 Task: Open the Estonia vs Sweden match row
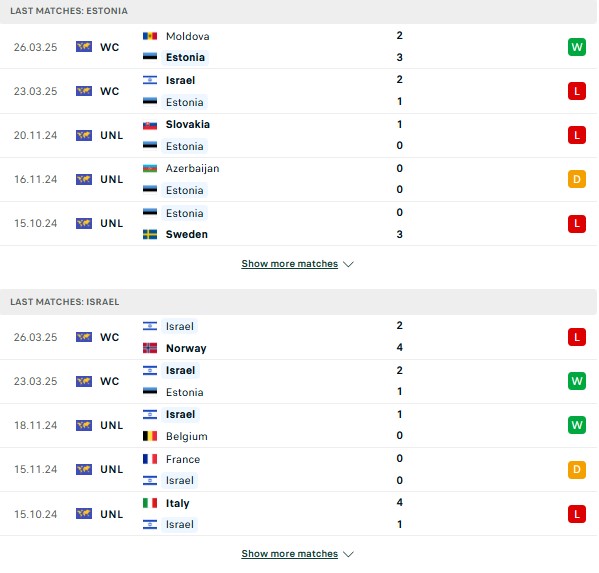point(298,223)
